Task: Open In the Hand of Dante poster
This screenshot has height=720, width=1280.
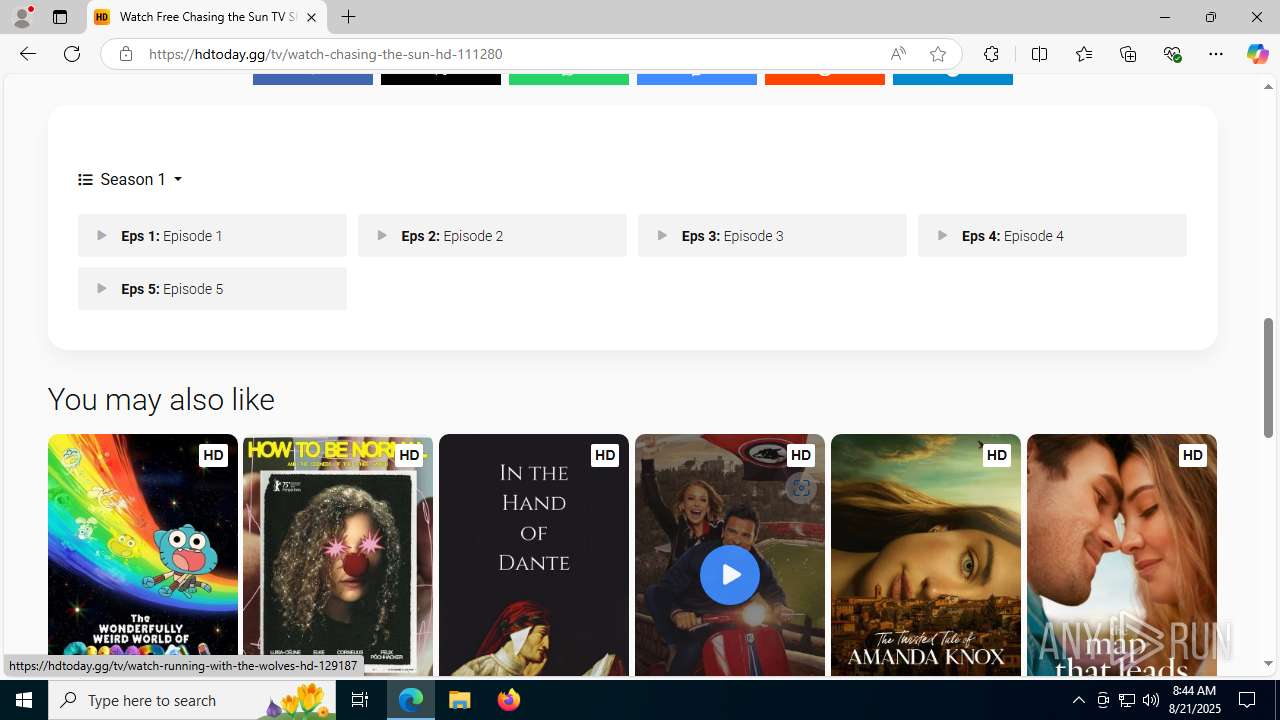Action: point(534,555)
